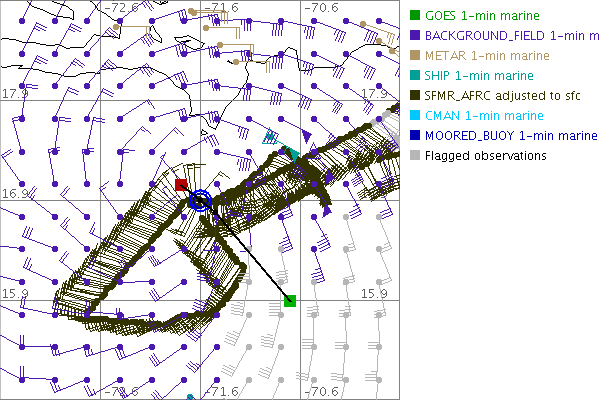Select the tan METAR legend square
The width and height of the screenshot is (600, 400).
coord(415,56)
